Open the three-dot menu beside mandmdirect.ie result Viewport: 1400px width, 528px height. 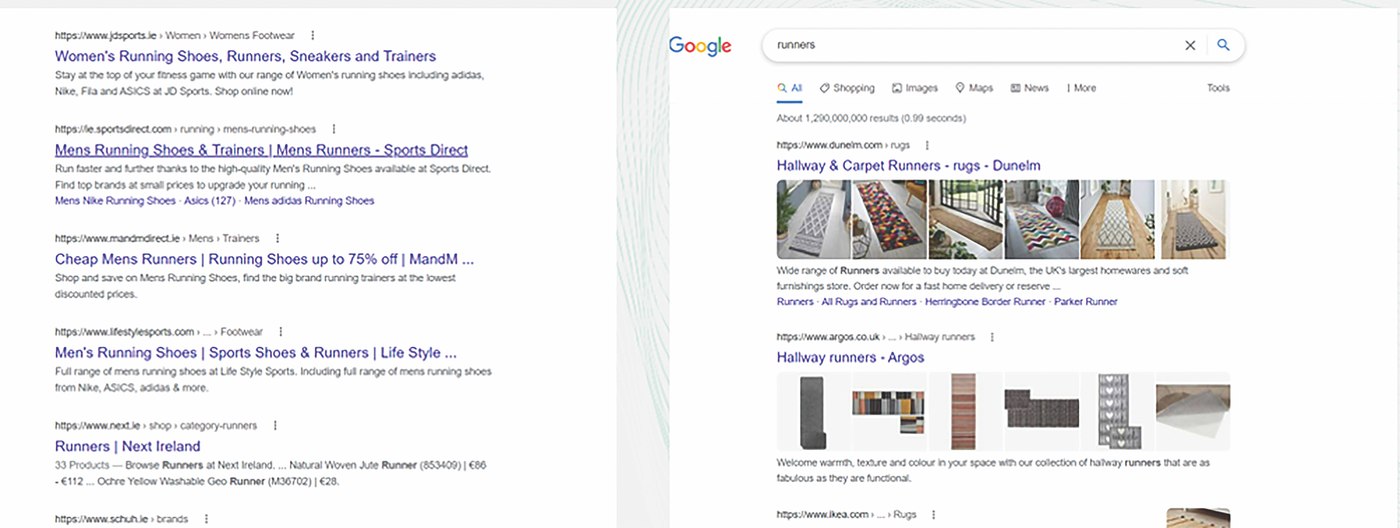point(277,238)
